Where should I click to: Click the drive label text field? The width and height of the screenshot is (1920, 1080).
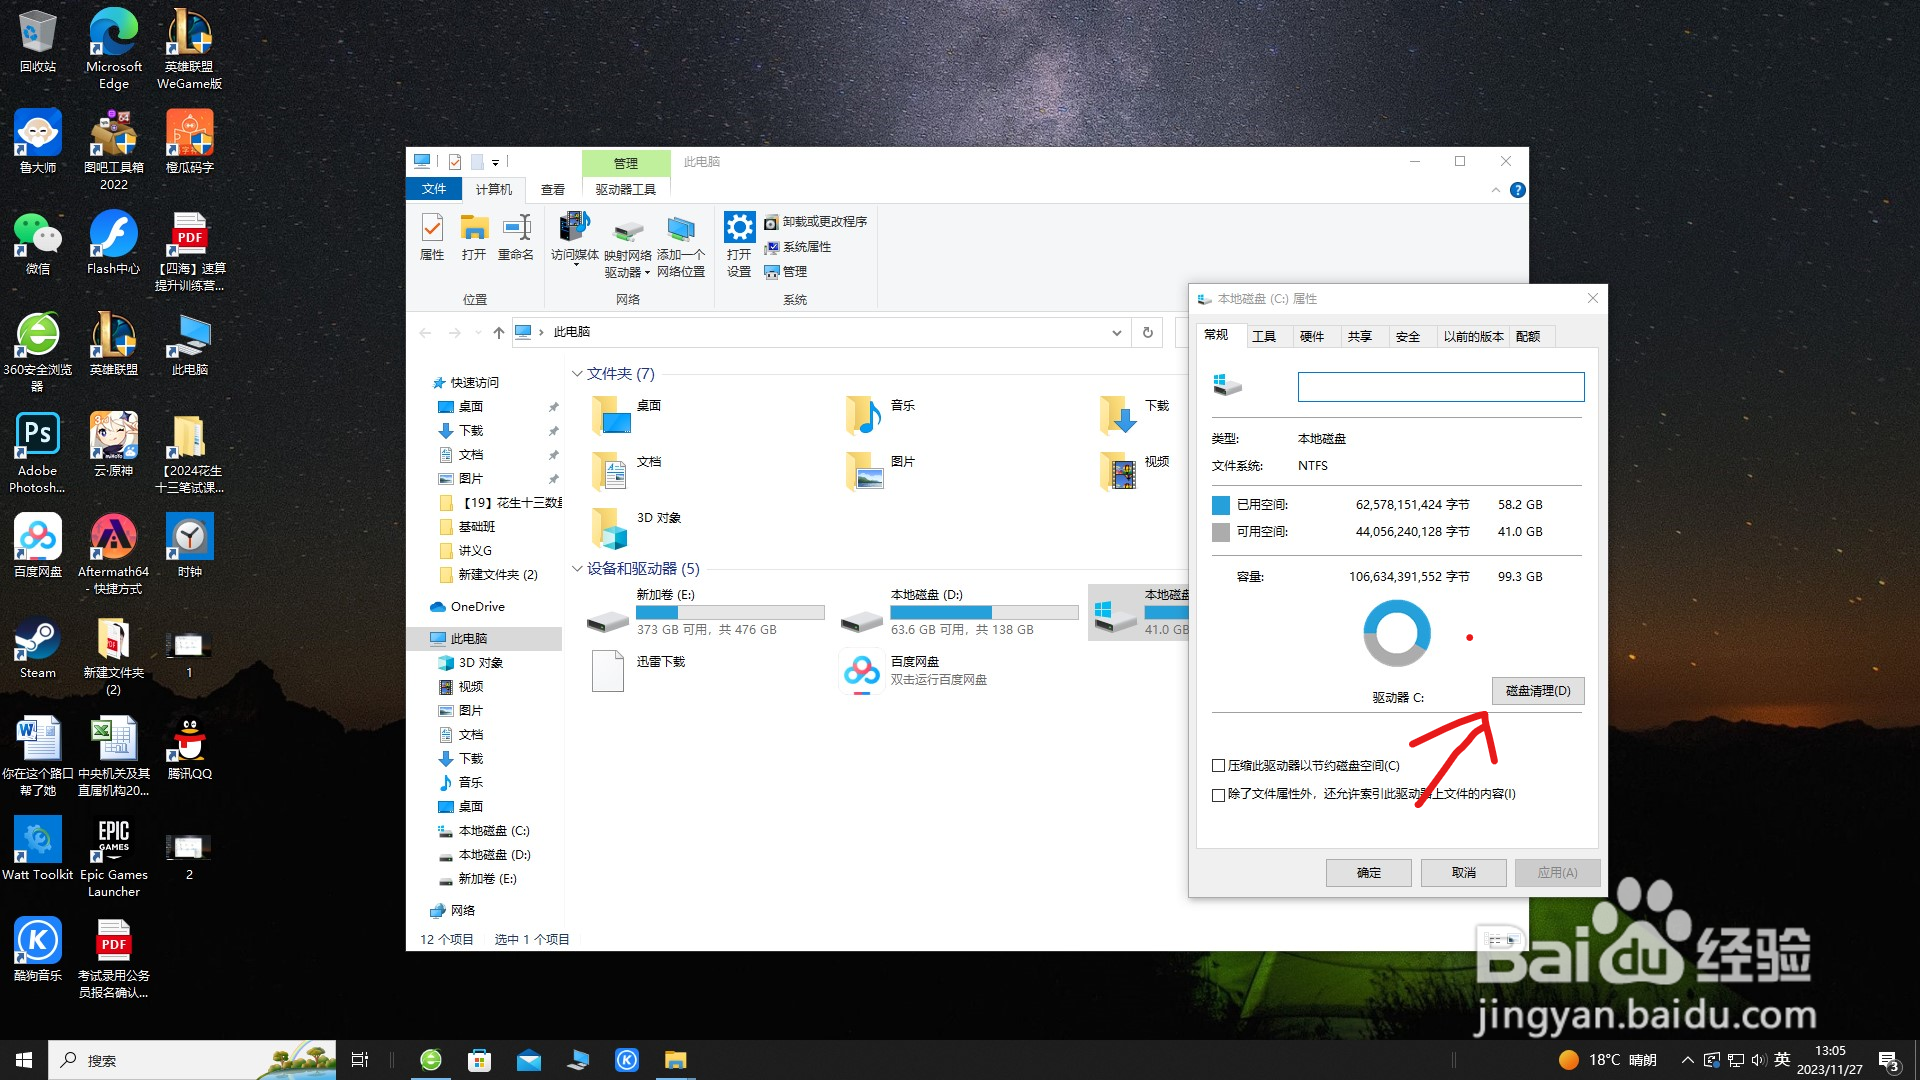[1440, 387]
